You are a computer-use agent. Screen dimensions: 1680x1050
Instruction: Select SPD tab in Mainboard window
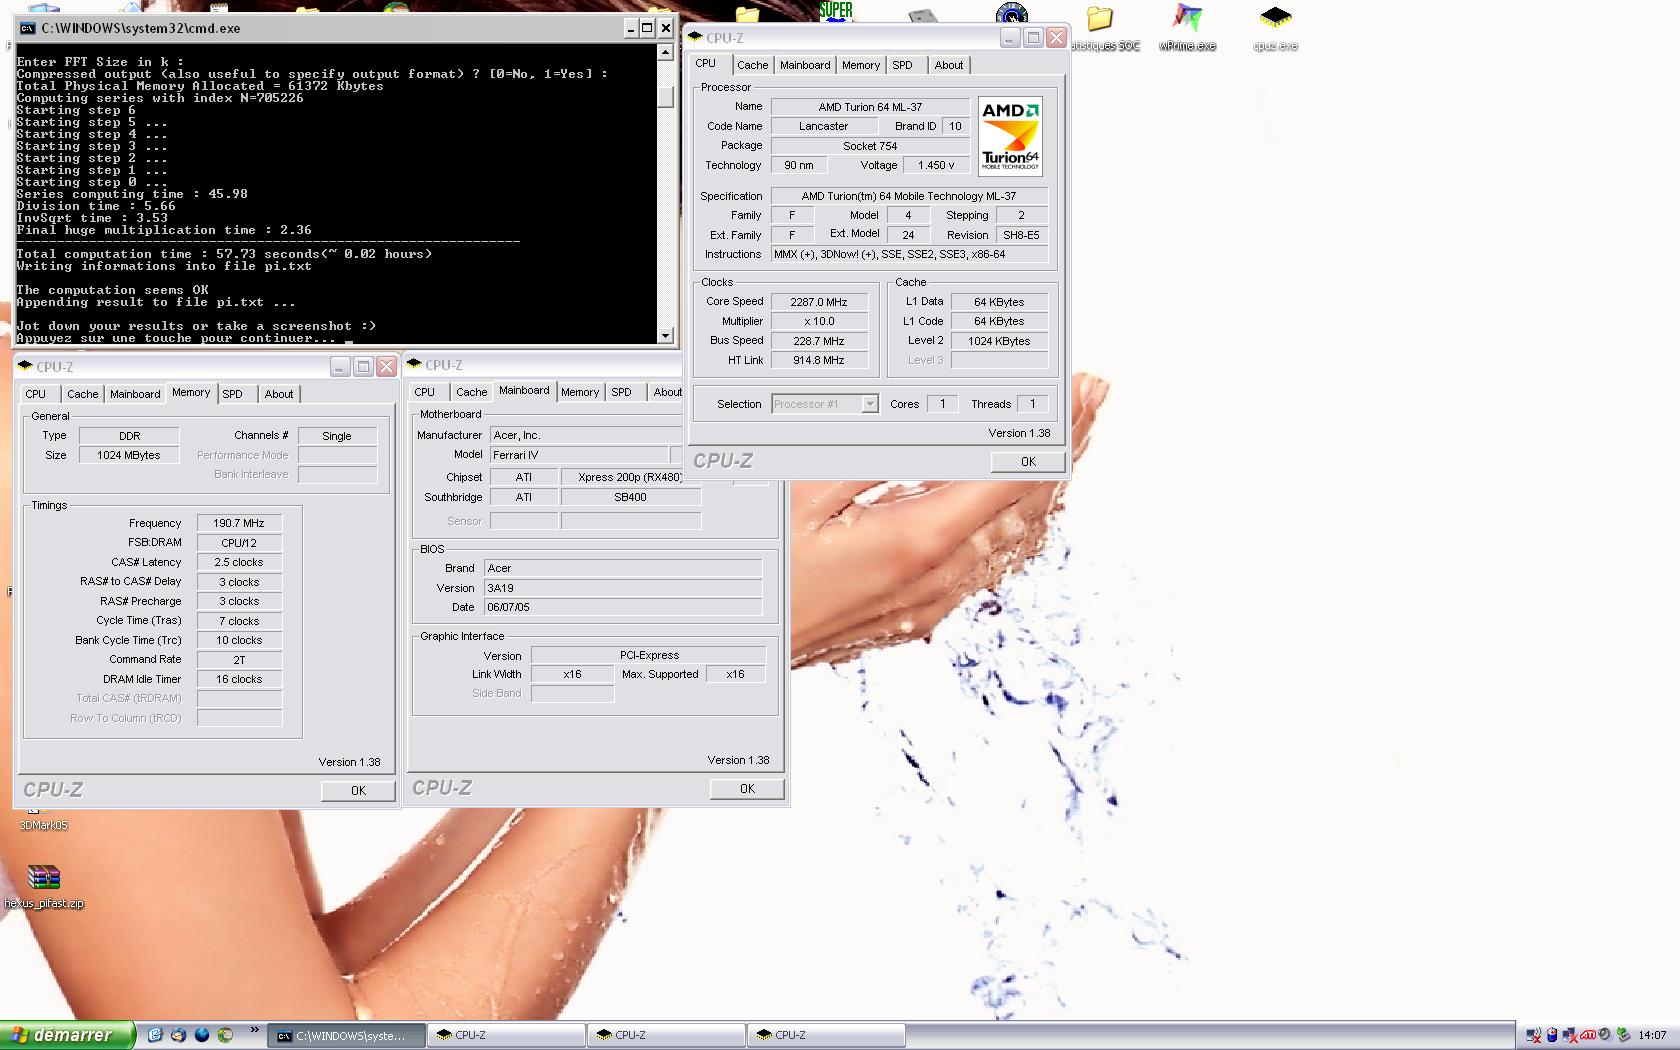[621, 392]
